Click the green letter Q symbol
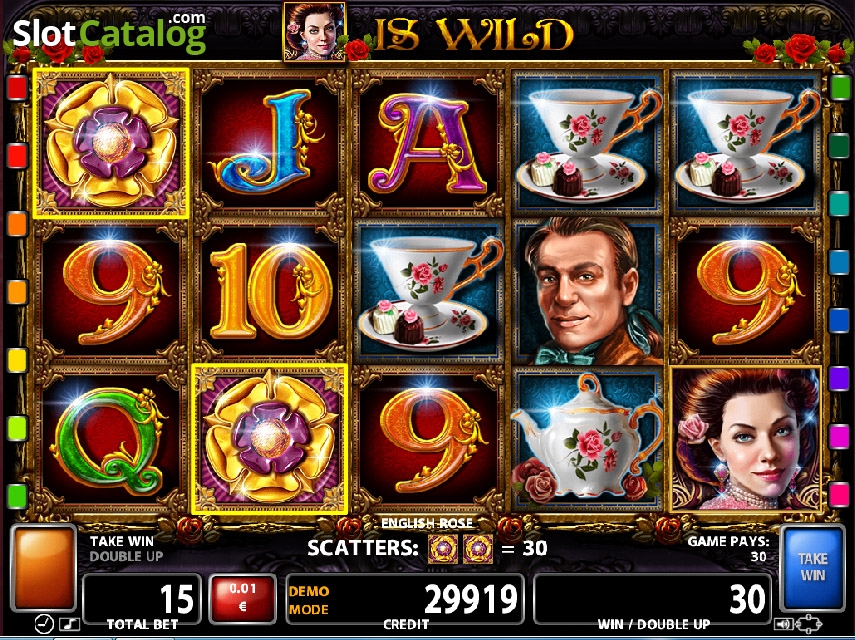Viewport: 855px width, 640px height. 111,439
